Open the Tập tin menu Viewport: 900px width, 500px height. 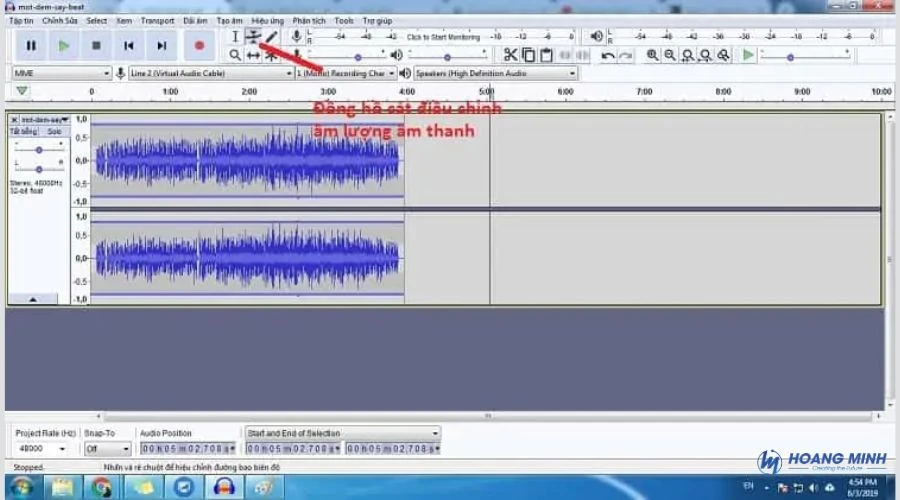click(21, 21)
